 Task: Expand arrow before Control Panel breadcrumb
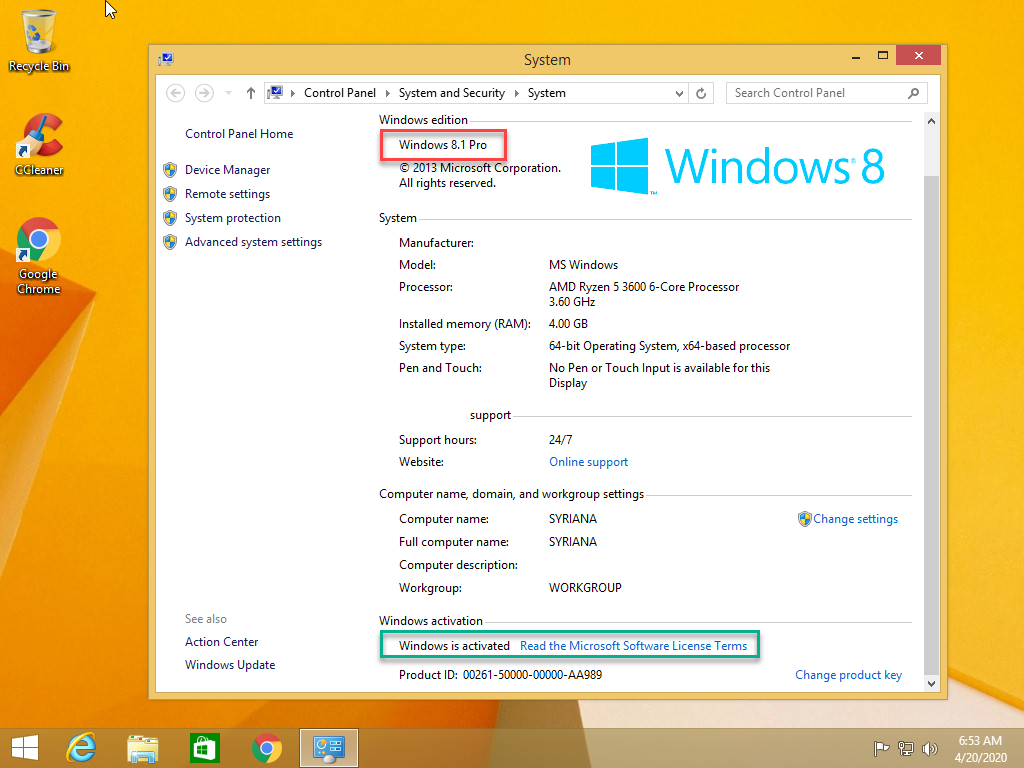293,93
